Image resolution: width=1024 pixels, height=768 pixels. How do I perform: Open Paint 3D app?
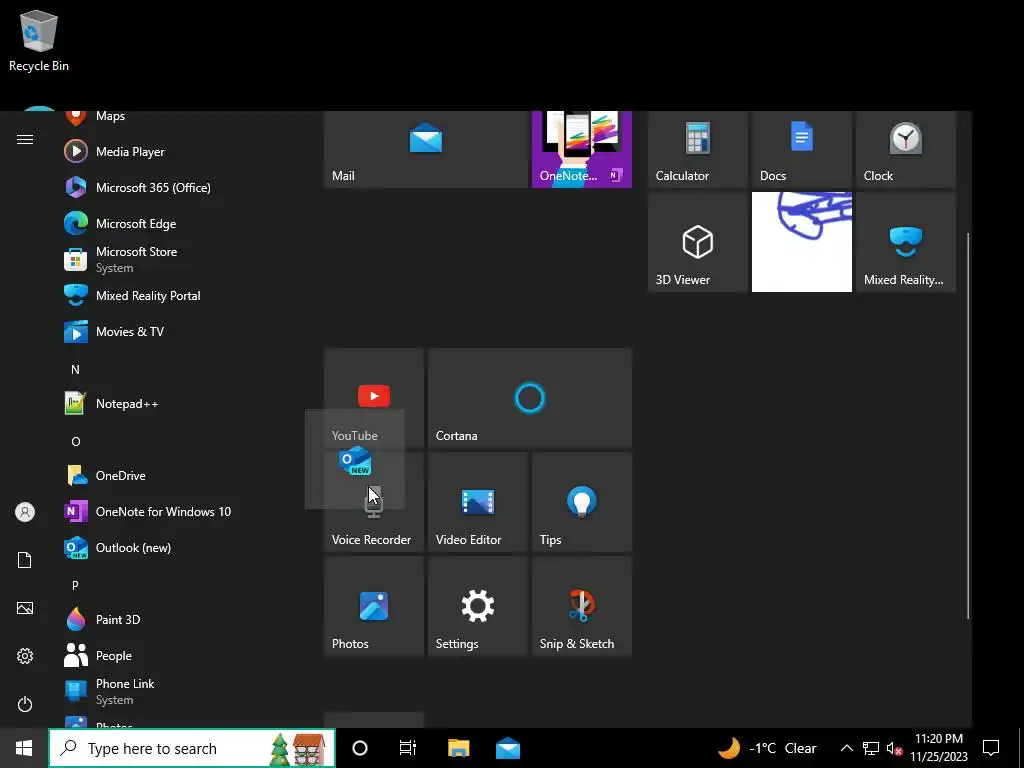pos(176,619)
